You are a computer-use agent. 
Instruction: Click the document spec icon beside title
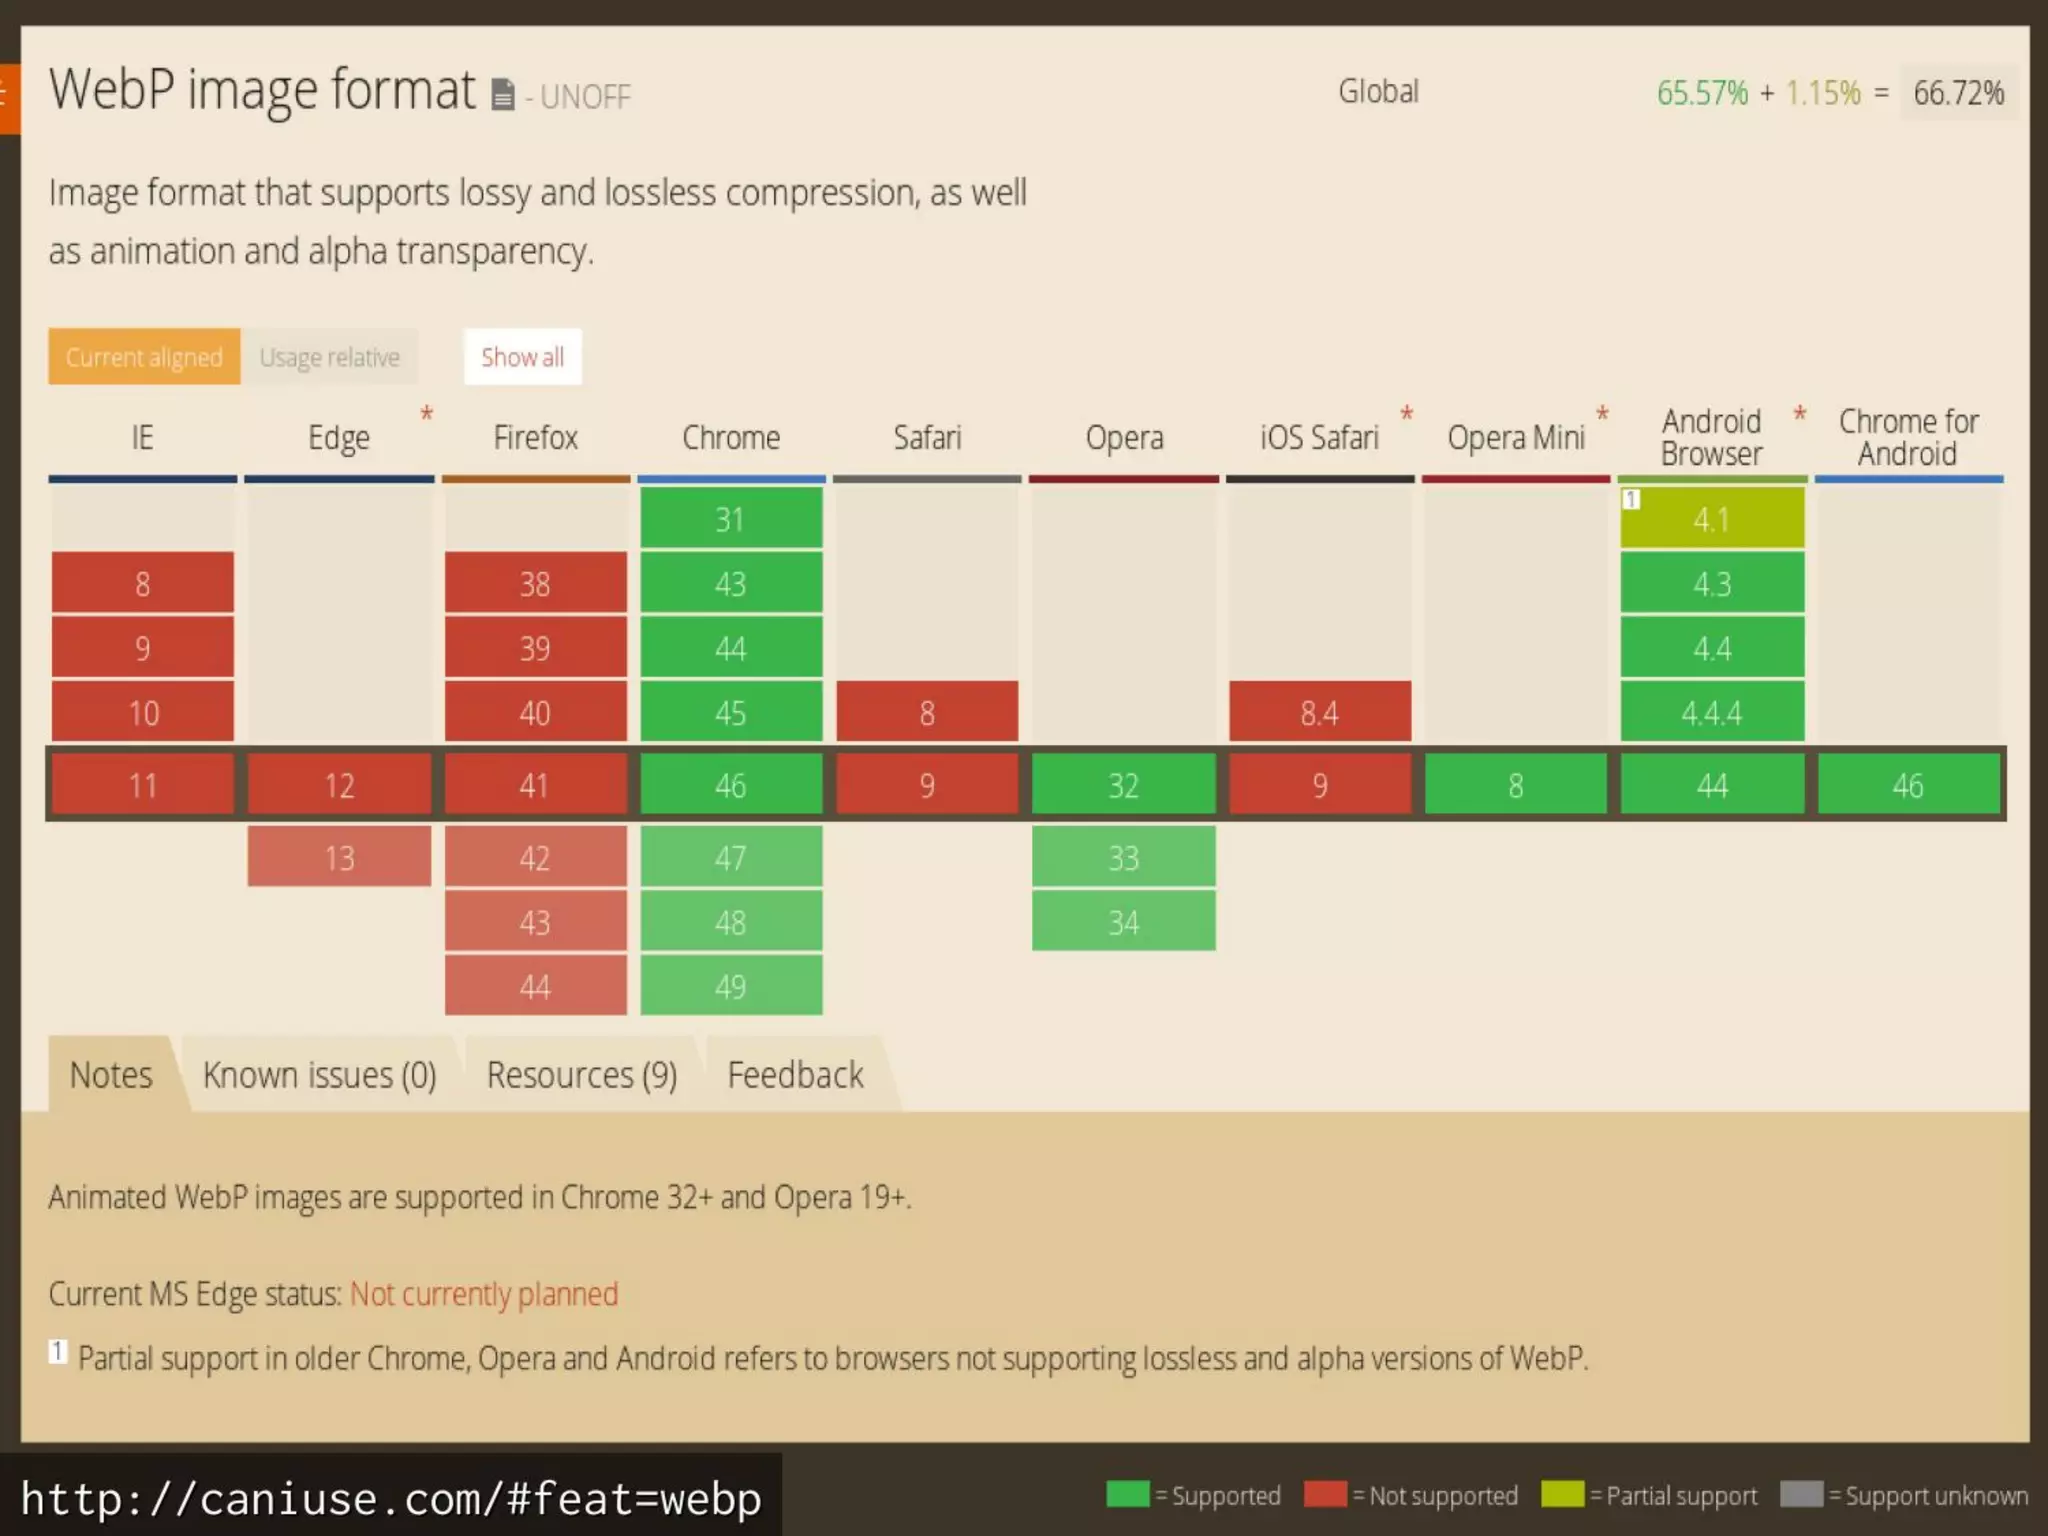(503, 95)
